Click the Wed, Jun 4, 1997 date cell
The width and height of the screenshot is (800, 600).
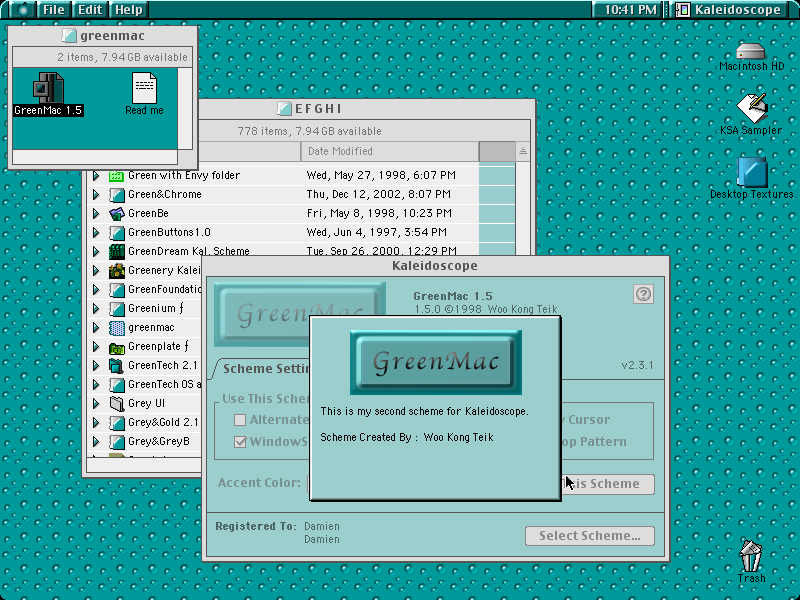coord(377,233)
